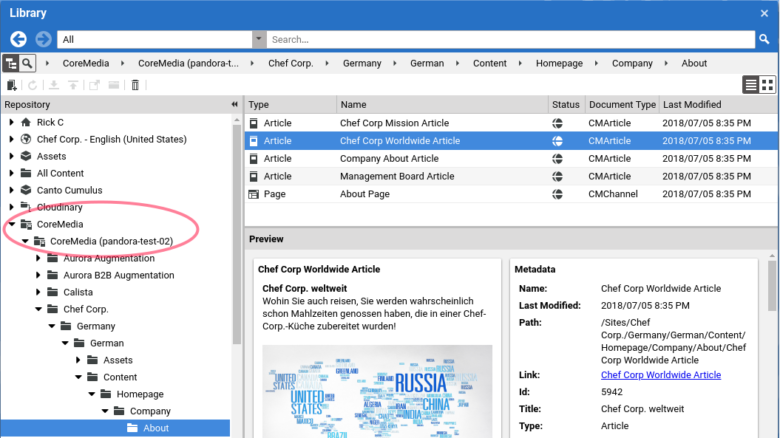The height and width of the screenshot is (438, 780).
Task: Sort by Document Type column header
Action: [x=622, y=104]
